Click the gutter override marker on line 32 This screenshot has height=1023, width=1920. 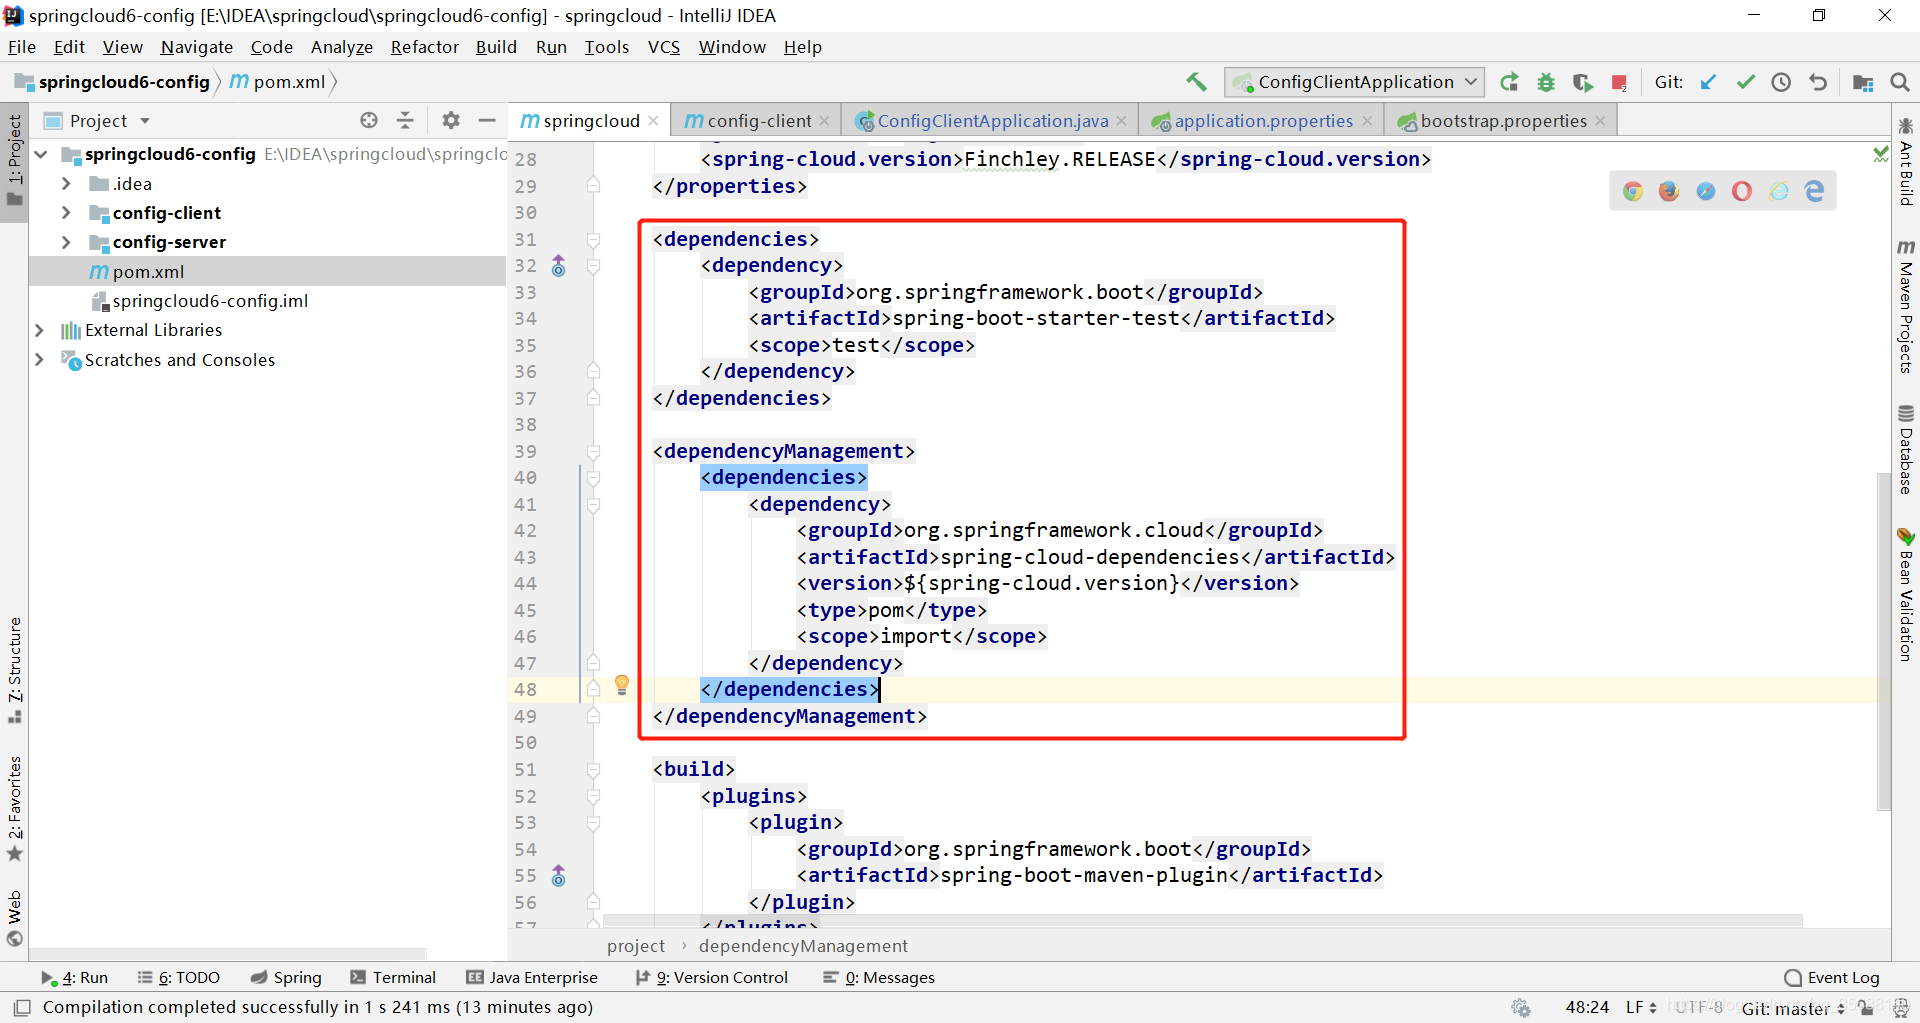click(559, 266)
